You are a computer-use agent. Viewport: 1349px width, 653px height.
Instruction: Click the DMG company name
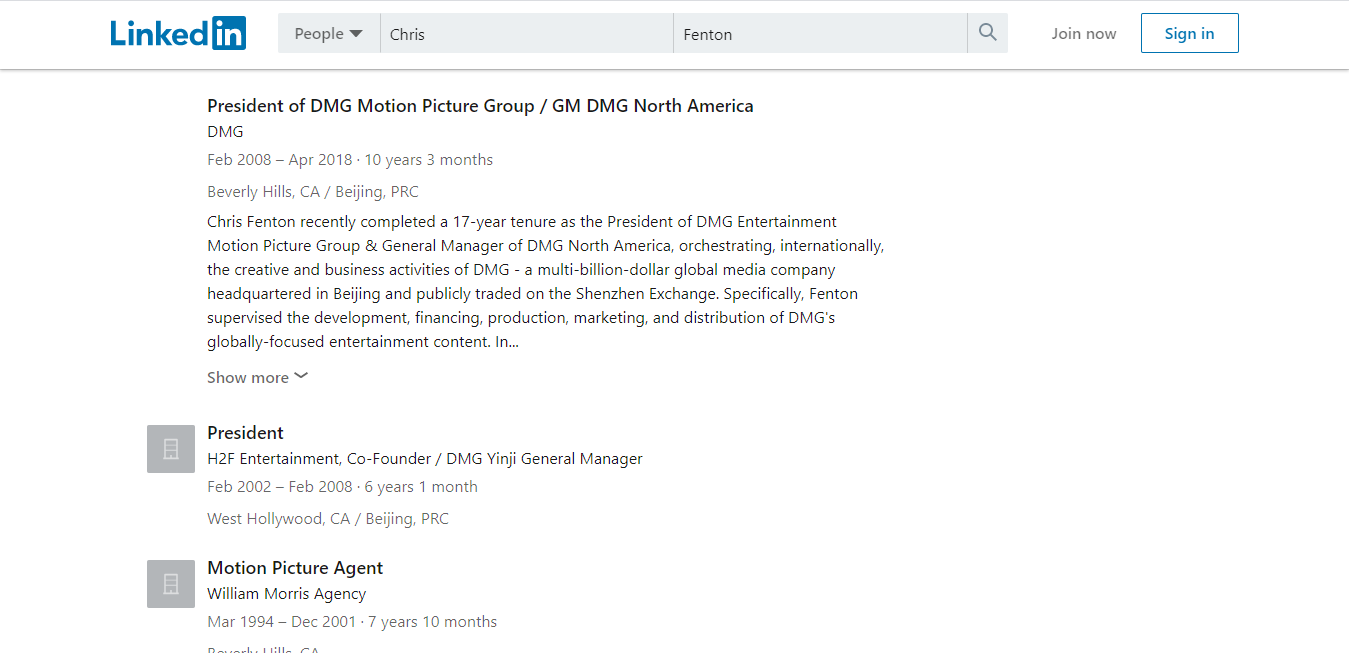(225, 132)
